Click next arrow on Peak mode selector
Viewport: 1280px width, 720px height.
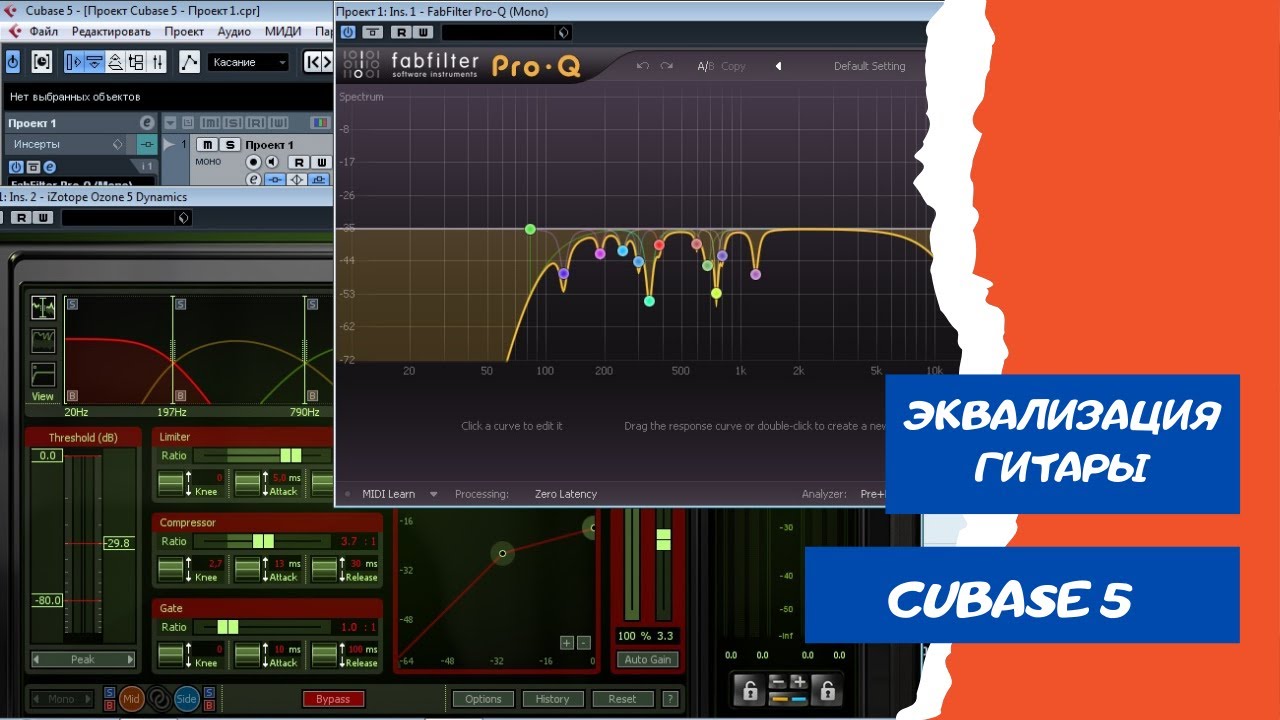129,659
